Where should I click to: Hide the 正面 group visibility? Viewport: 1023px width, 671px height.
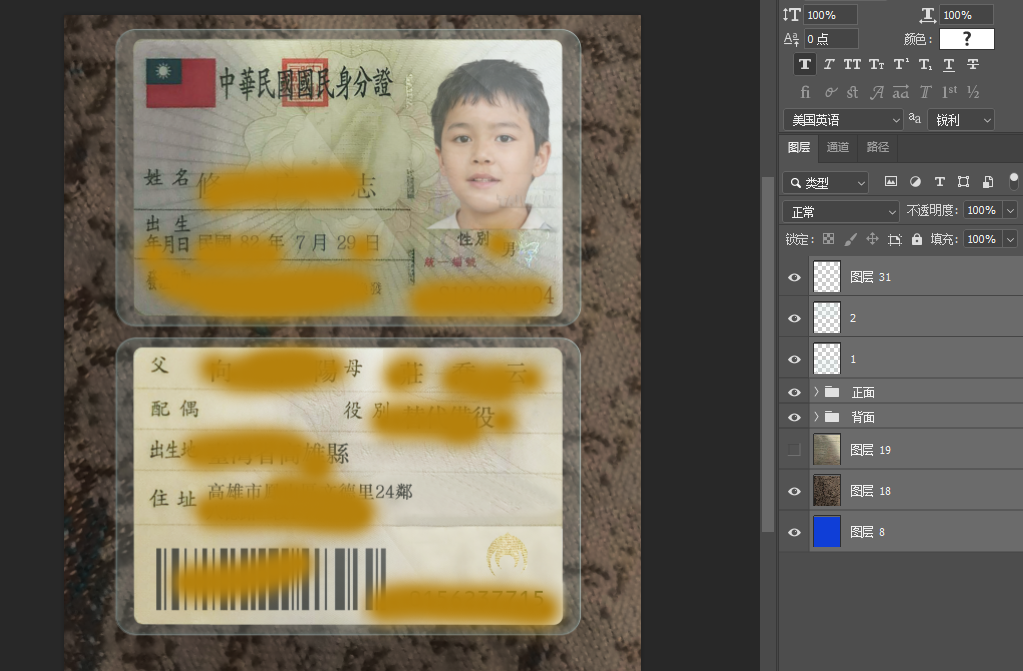[x=794, y=392]
